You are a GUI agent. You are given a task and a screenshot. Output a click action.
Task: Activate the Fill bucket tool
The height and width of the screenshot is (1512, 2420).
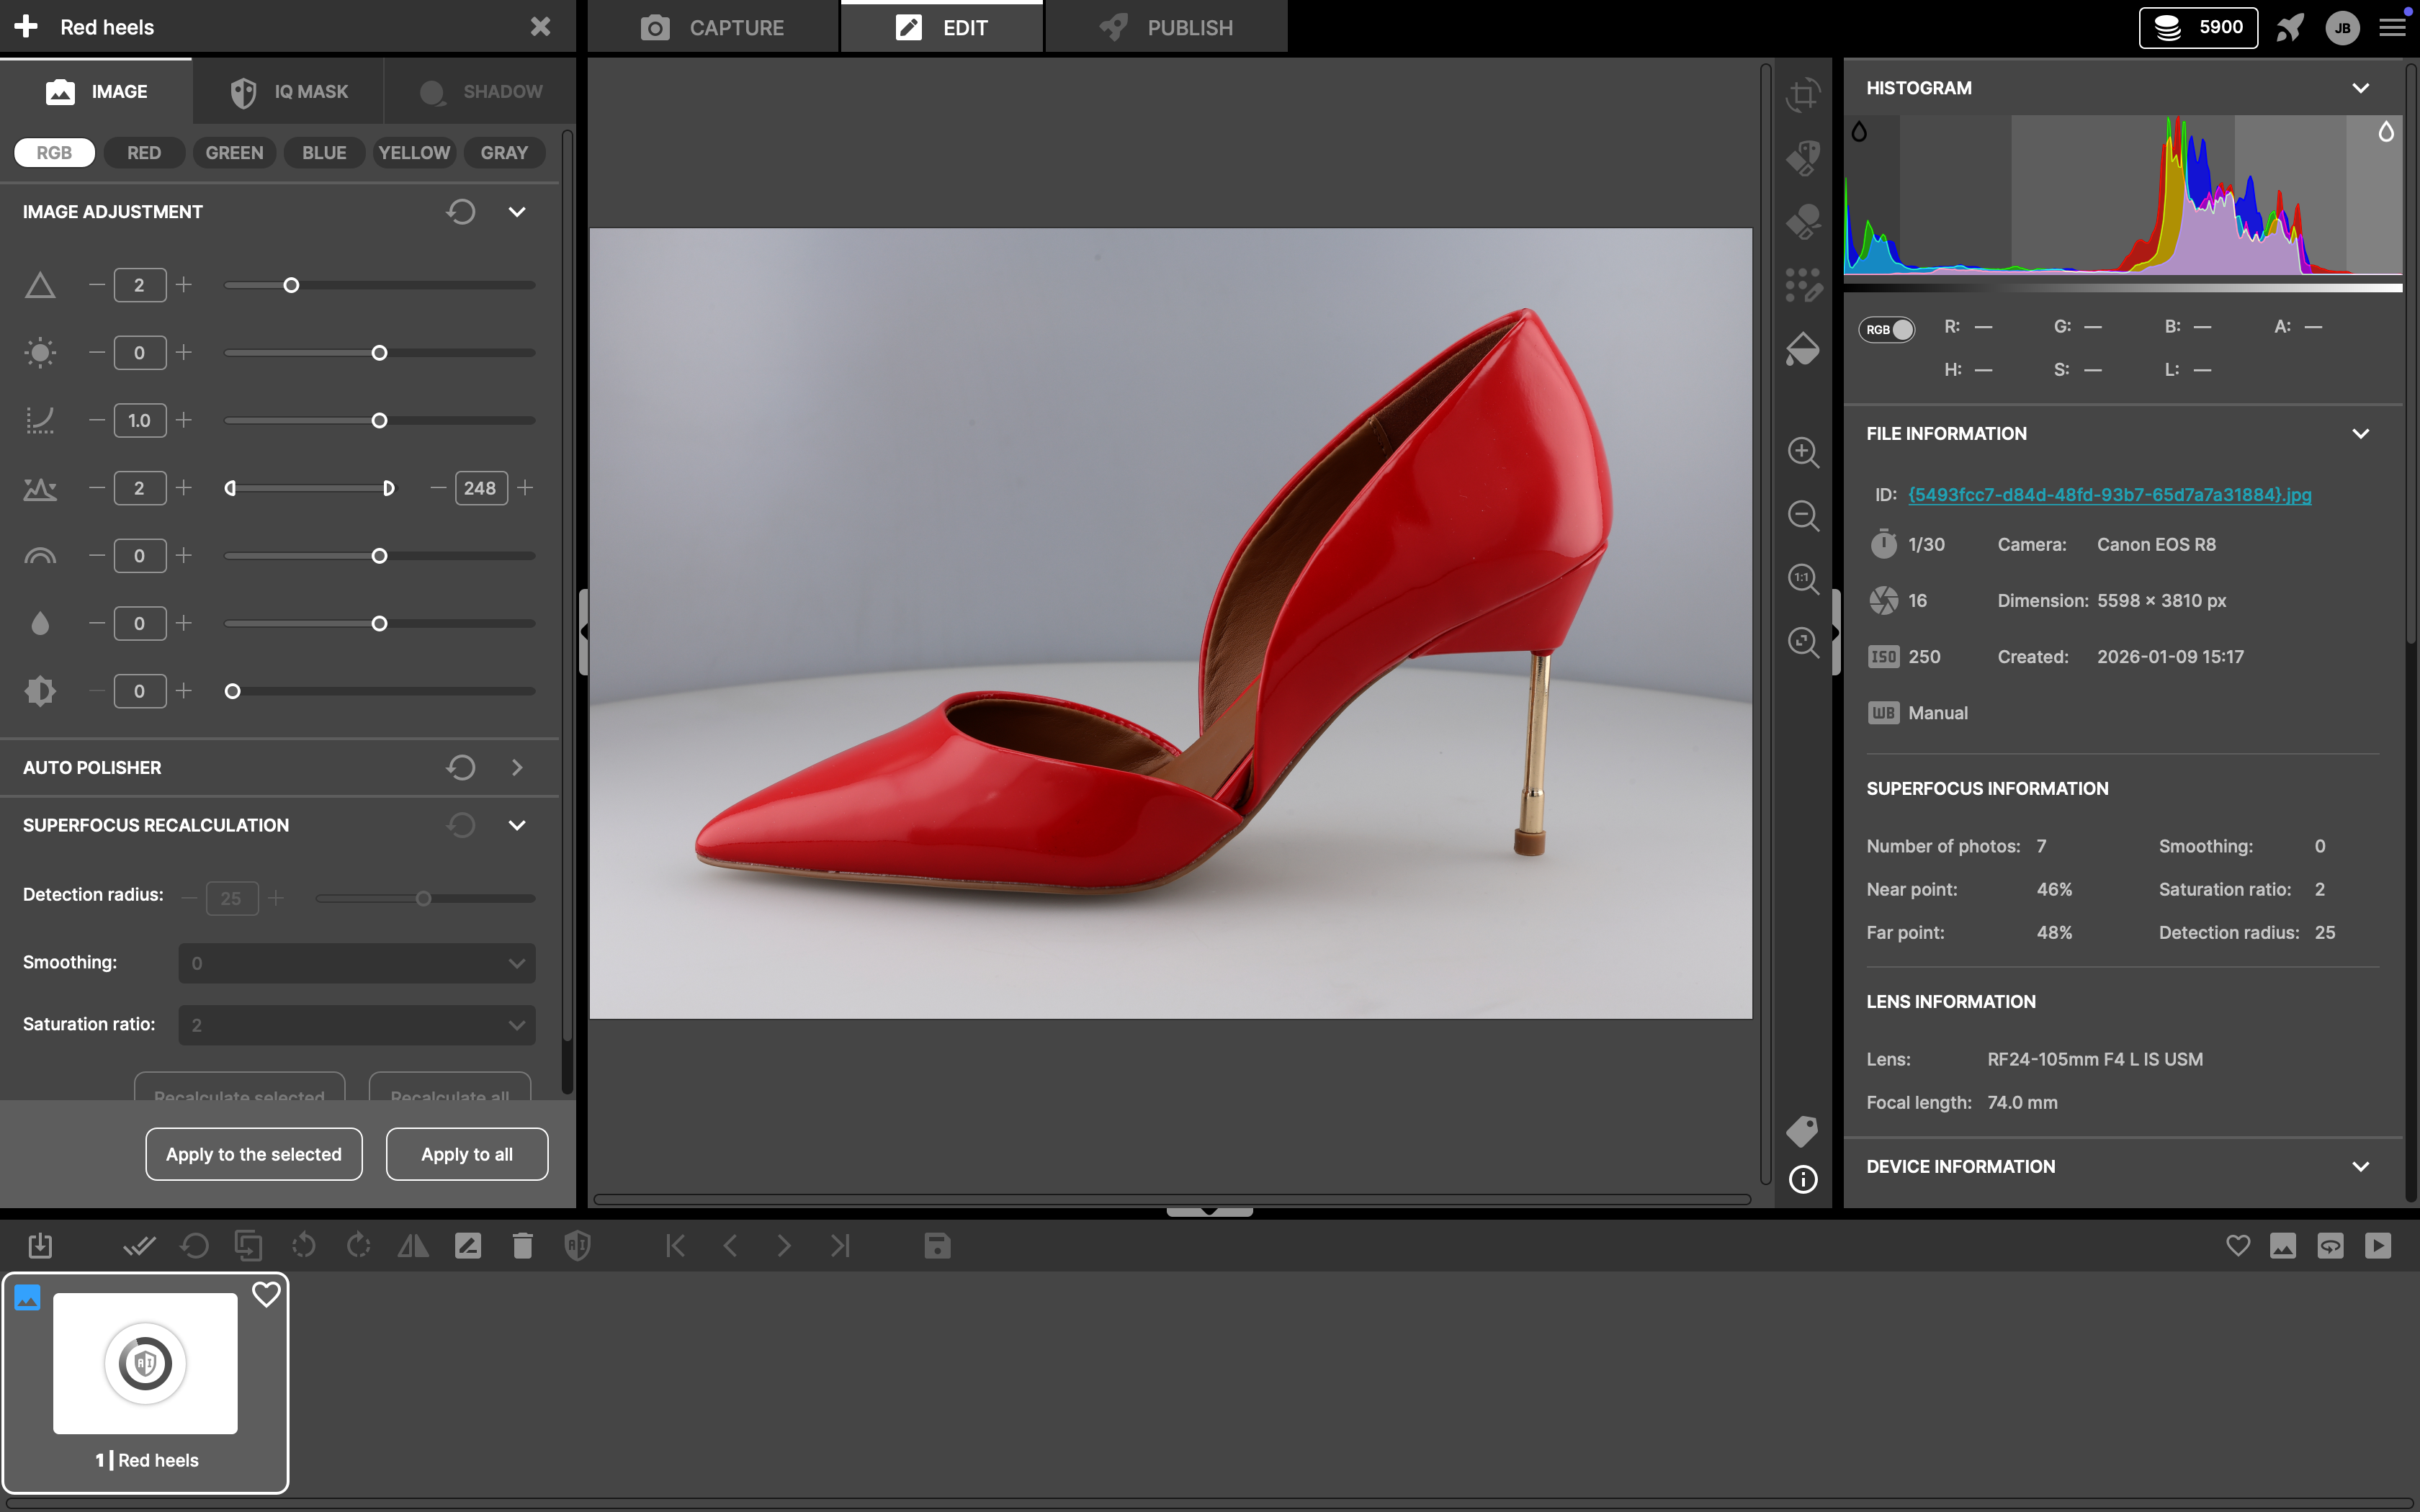coord(1803,349)
